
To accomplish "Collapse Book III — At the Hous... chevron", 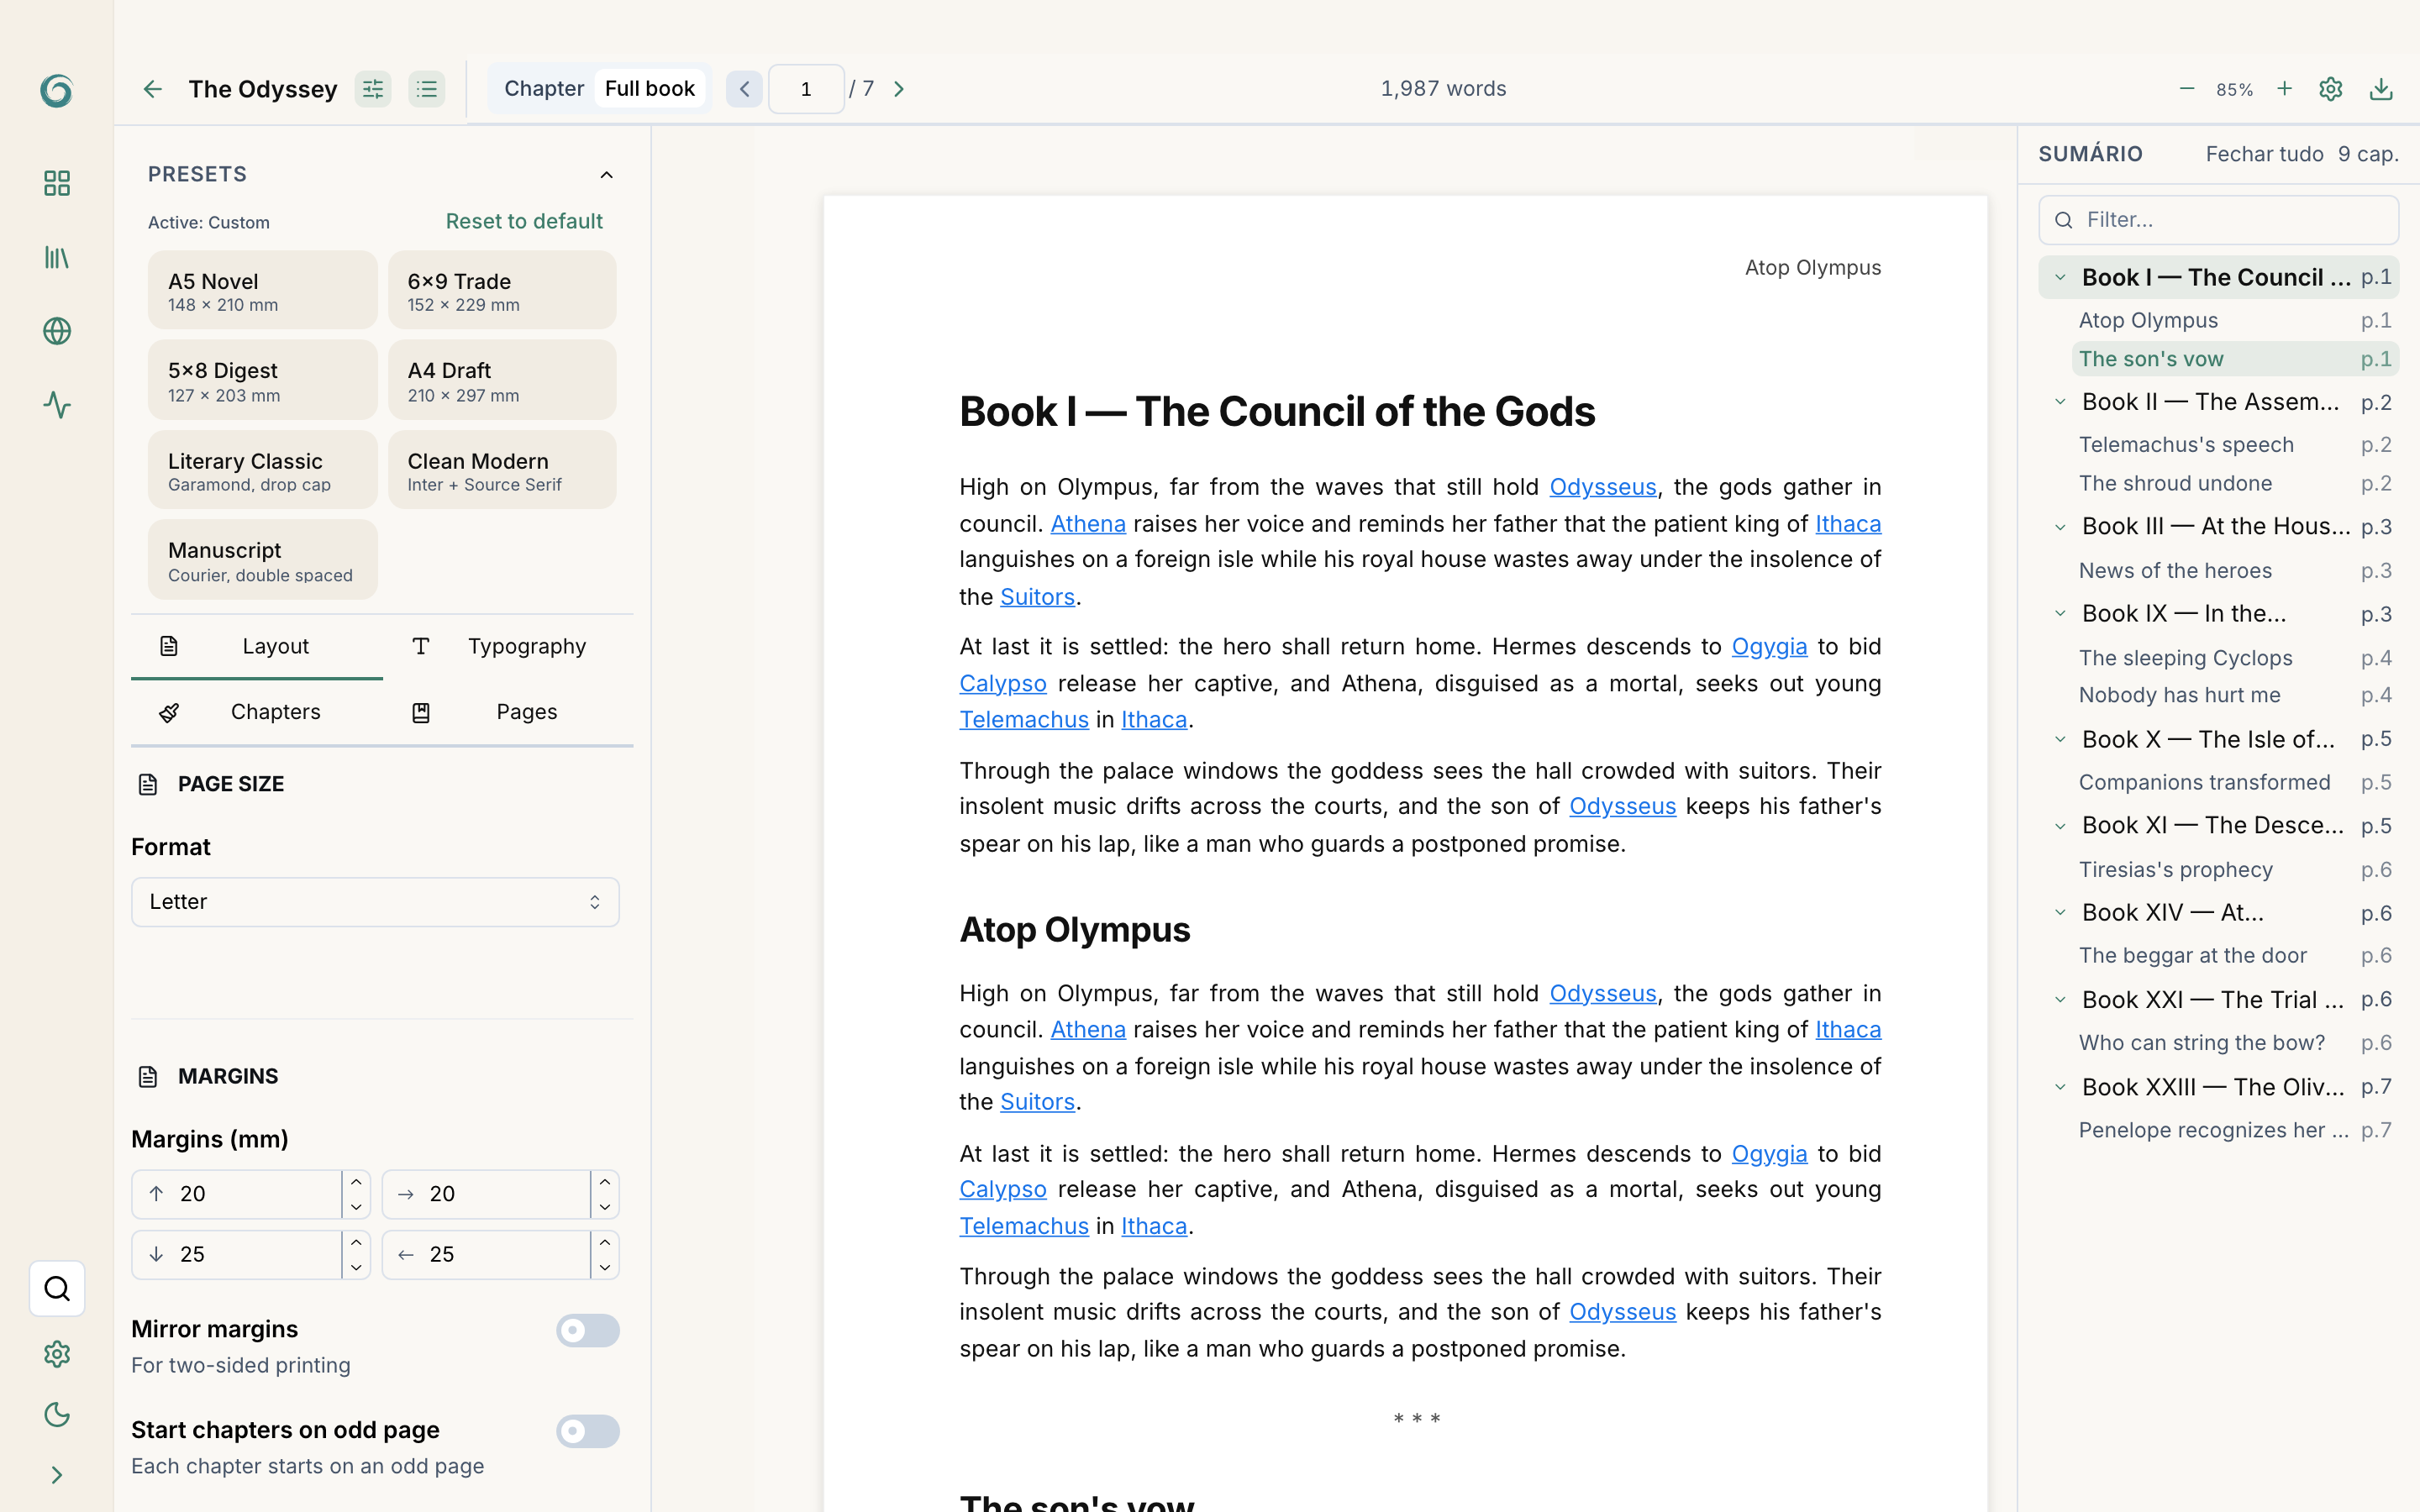I will 2060,527.
